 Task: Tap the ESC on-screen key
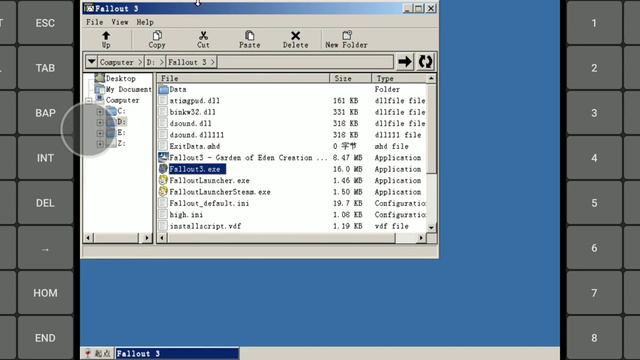pyautogui.click(x=45, y=23)
